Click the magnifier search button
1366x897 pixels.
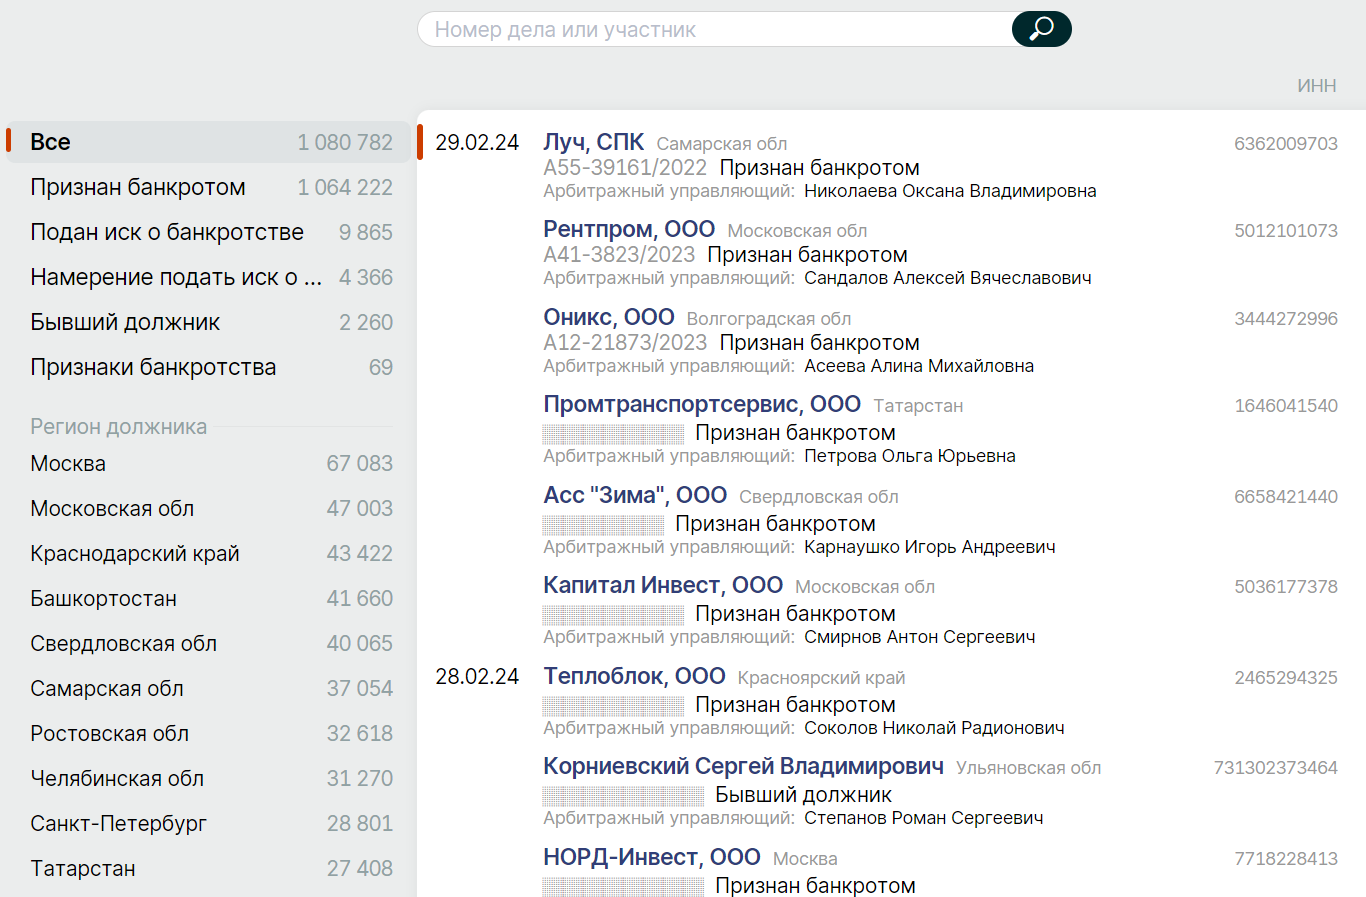(x=1041, y=29)
